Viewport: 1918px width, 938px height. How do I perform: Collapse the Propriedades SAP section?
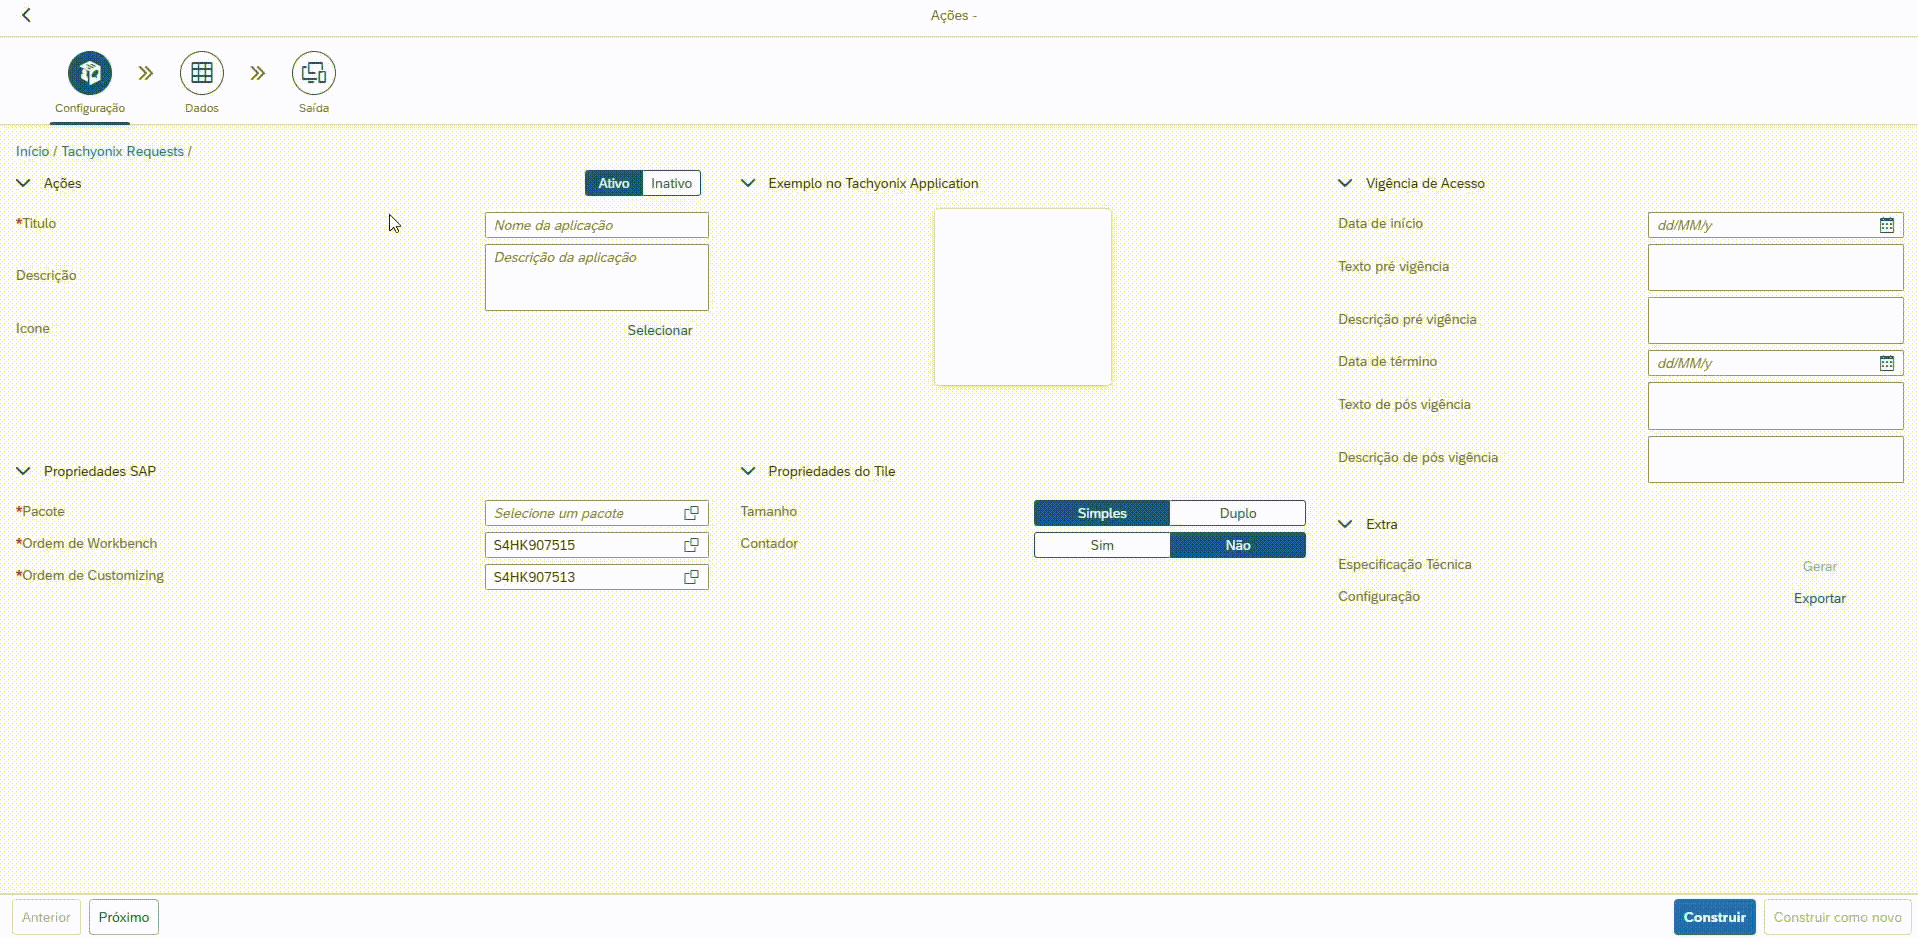[24, 471]
